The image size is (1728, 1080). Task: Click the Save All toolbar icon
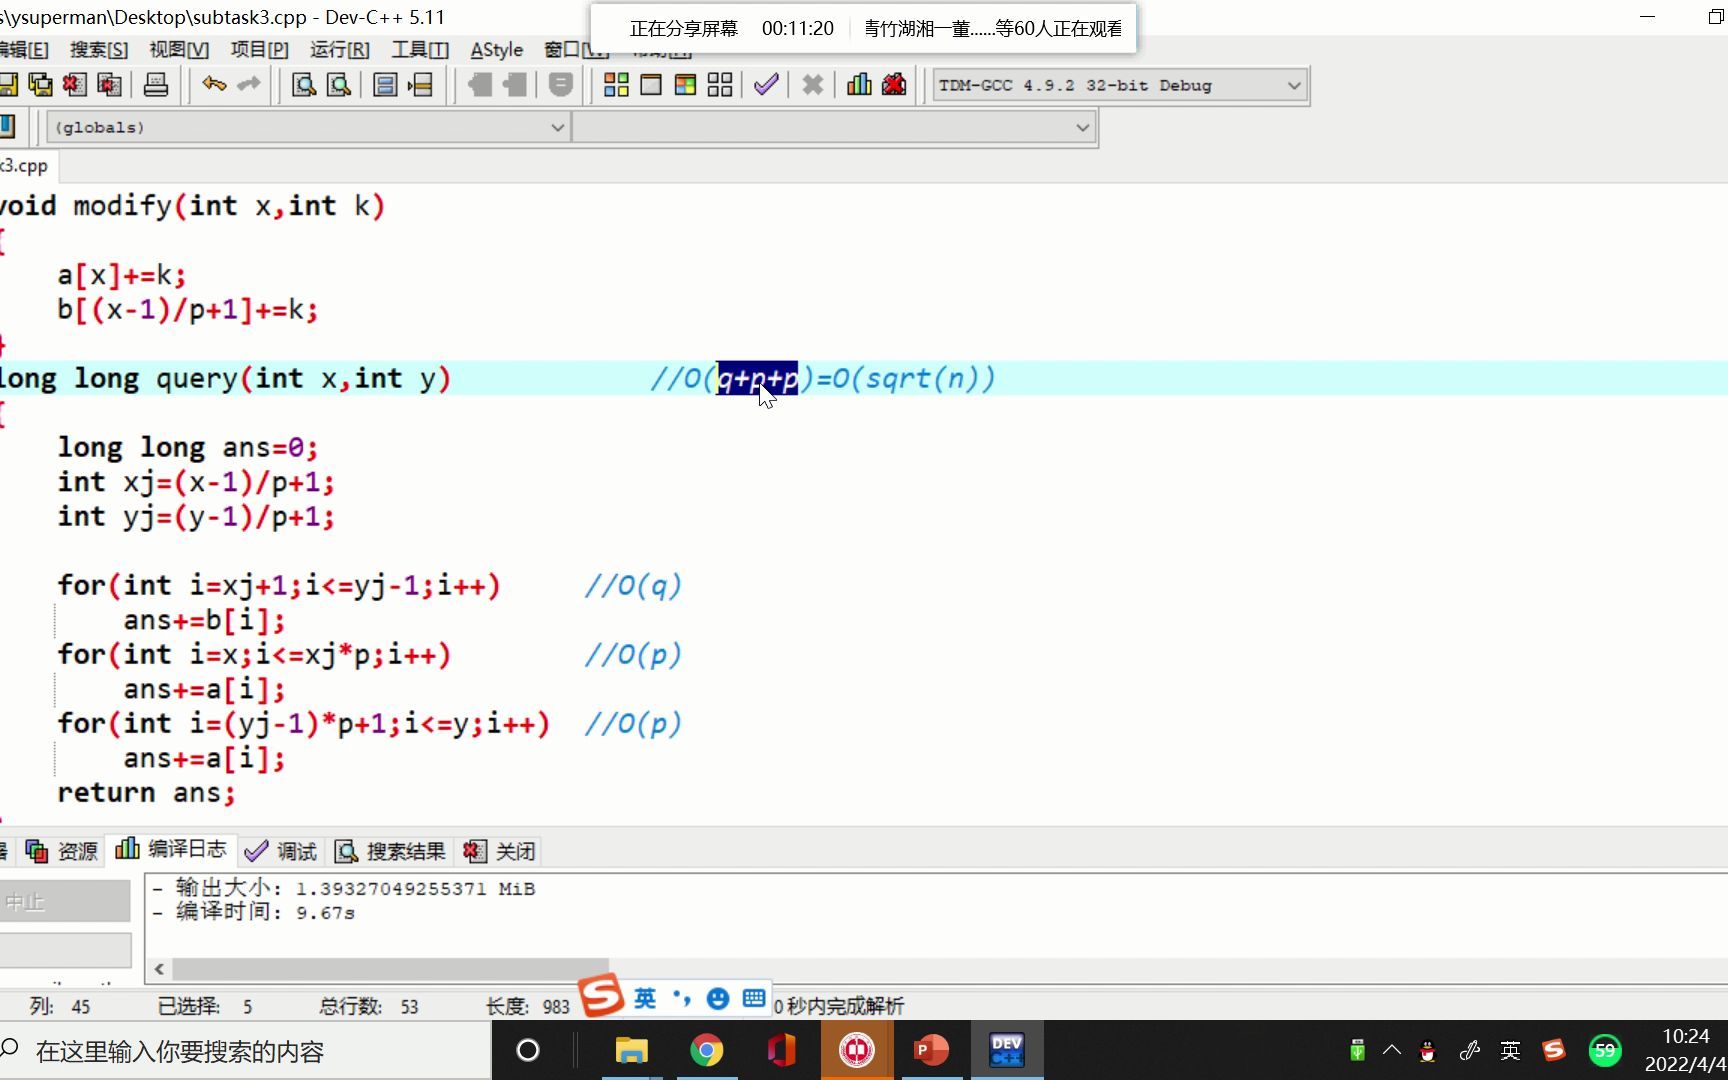(40, 85)
